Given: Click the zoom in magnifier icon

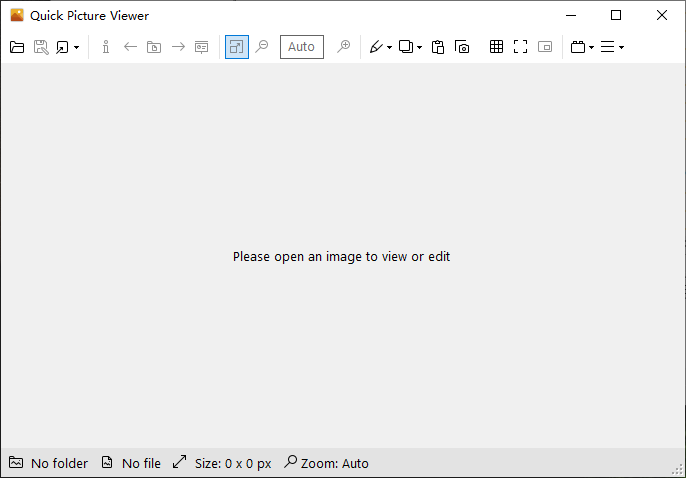Looking at the screenshot, I should tap(344, 47).
